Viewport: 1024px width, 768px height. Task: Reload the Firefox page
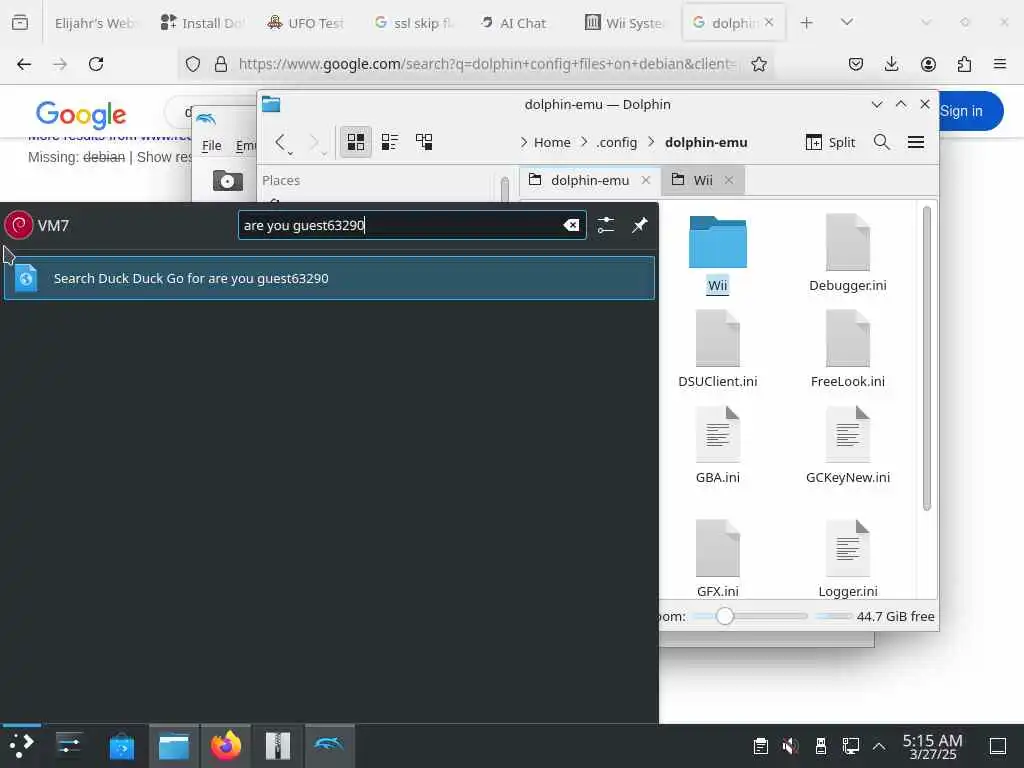[x=96, y=64]
